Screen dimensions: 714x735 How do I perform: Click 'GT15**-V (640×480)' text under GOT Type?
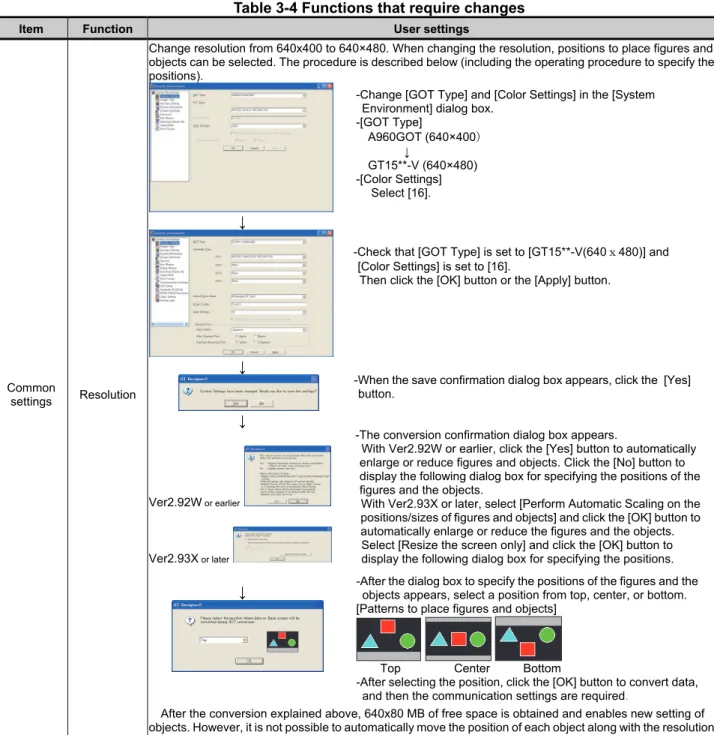tap(422, 165)
